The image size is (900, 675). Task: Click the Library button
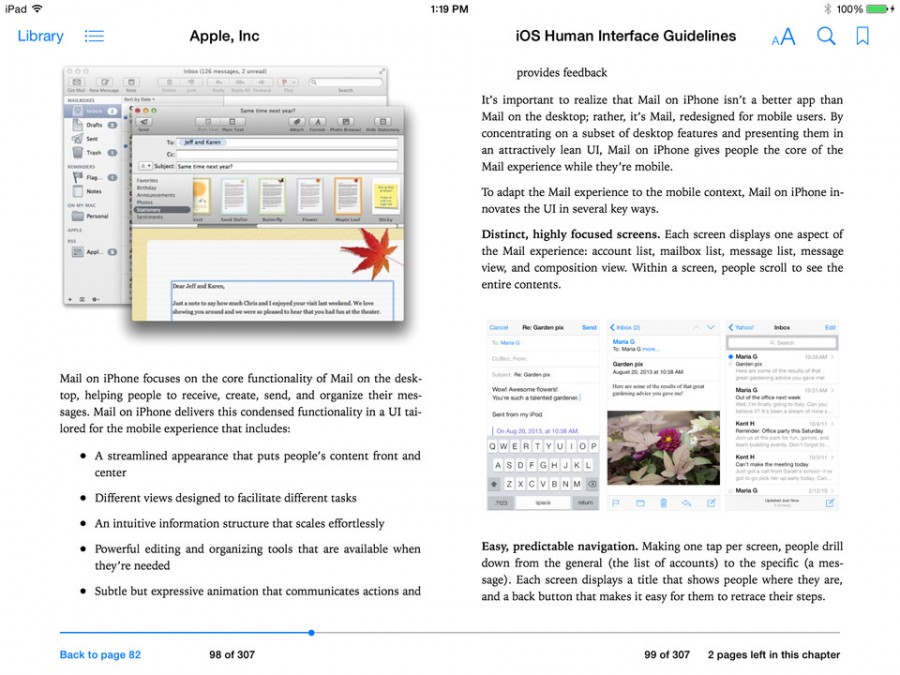coord(40,35)
